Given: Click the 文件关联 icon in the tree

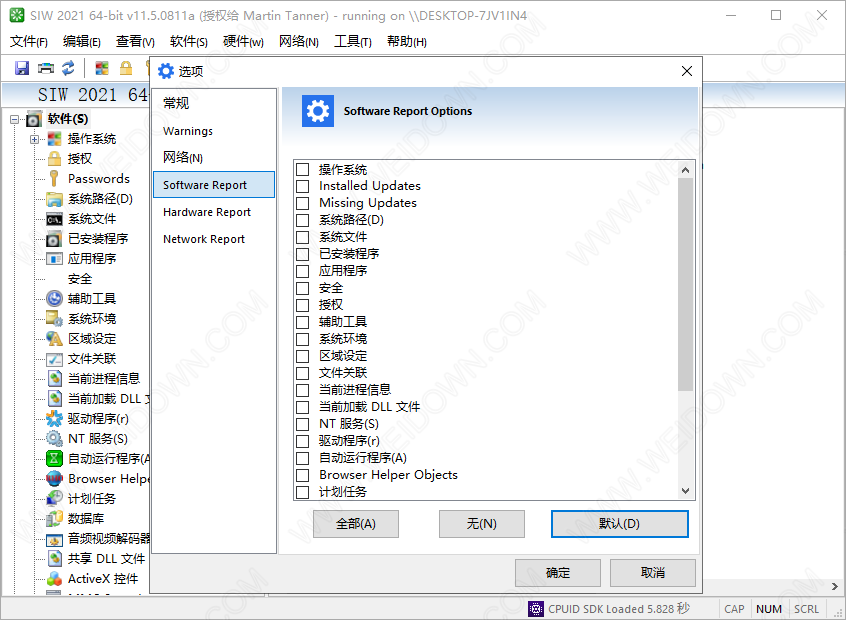Looking at the screenshot, I should [54, 359].
